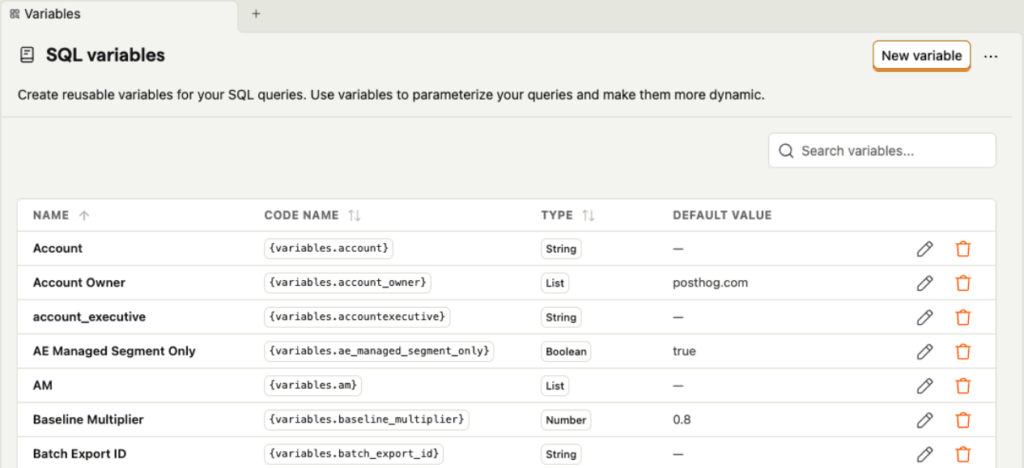Switch to the Variables tab
Viewport: 1024px width, 468px height.
[x=50, y=14]
